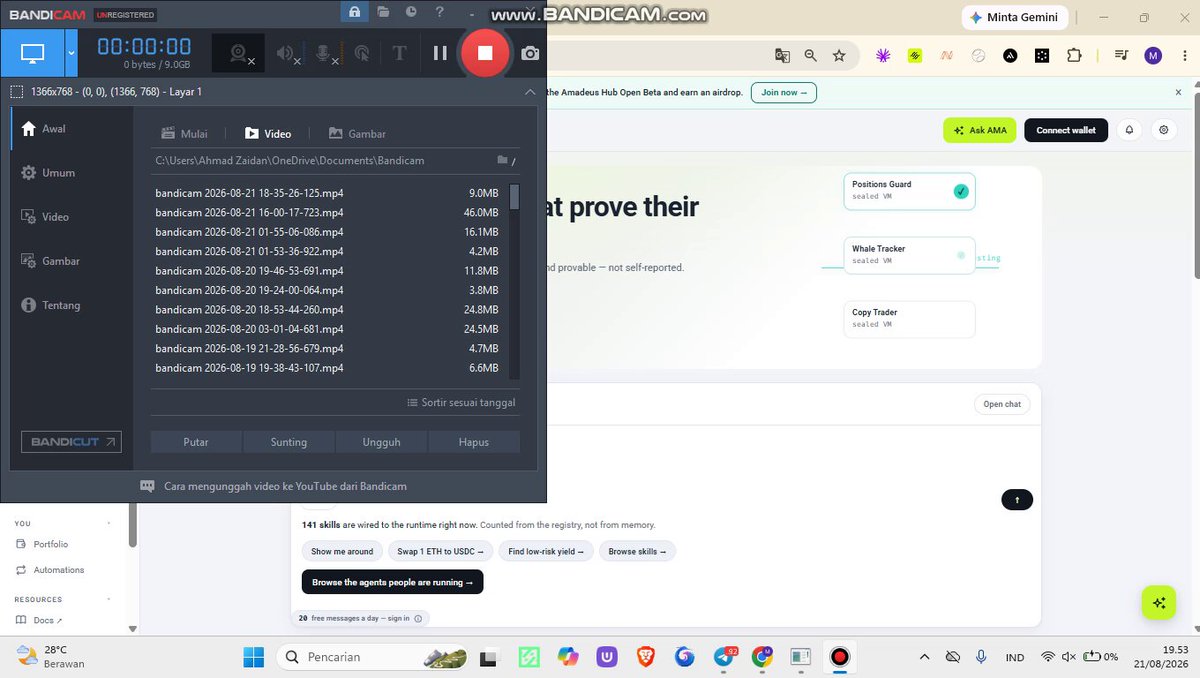
Task: Bookmark the page with the star icon
Action: tap(839, 56)
